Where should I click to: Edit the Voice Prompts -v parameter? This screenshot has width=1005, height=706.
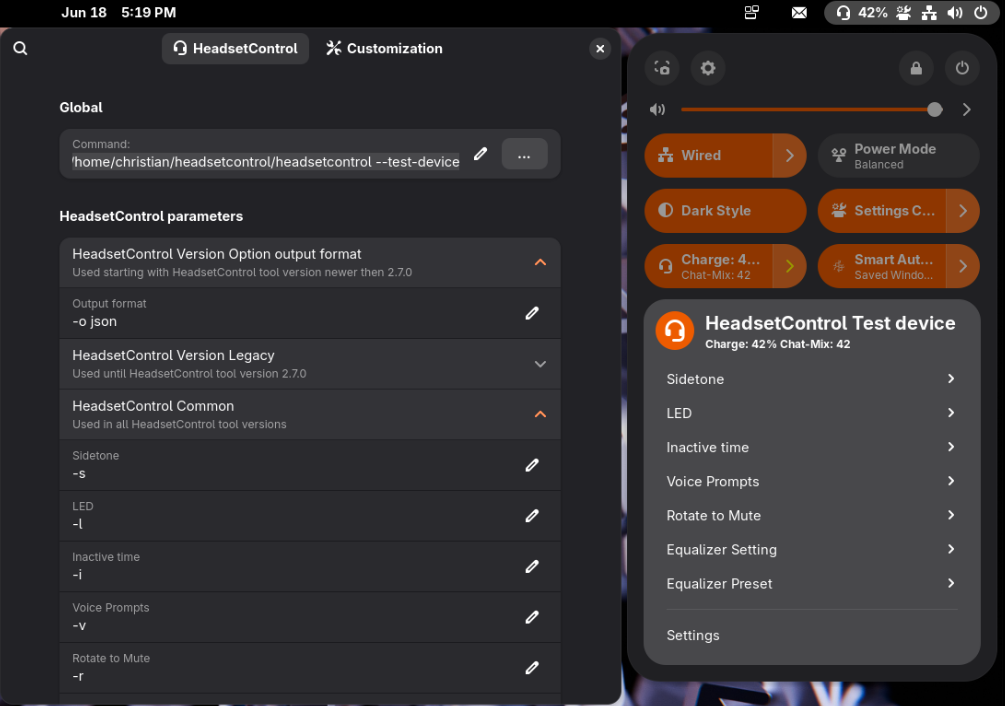pyautogui.click(x=532, y=617)
